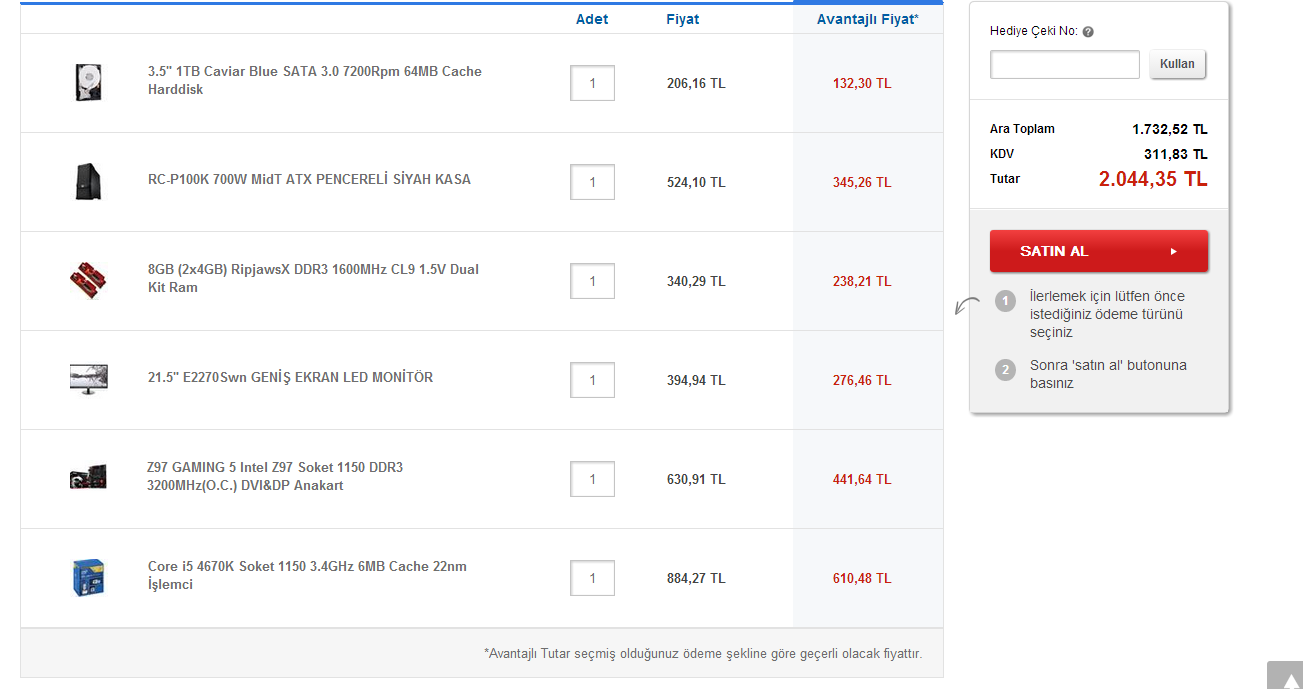Viewport: 1303px width, 689px height.
Task: Click the gift voucher number input field
Action: (1064, 64)
